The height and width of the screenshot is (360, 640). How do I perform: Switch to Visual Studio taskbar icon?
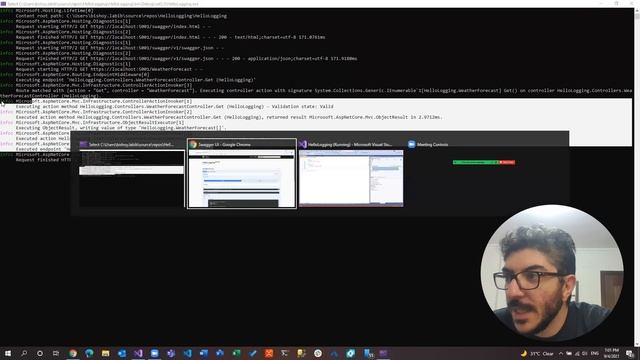(x=138, y=353)
